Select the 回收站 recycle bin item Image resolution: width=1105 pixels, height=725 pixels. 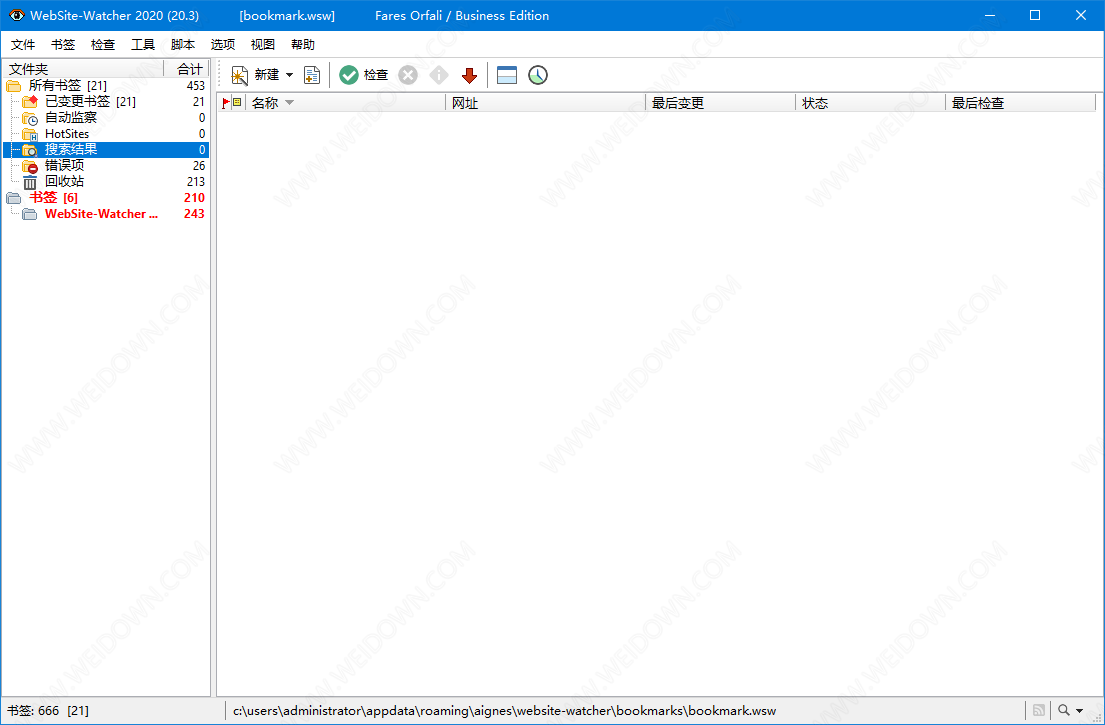pos(65,182)
